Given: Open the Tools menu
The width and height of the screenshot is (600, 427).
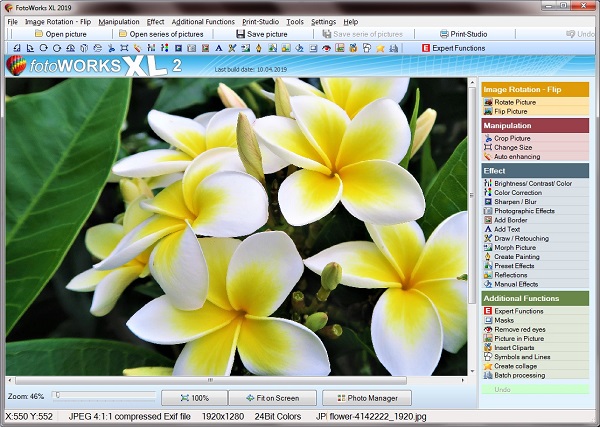Looking at the screenshot, I should point(295,21).
